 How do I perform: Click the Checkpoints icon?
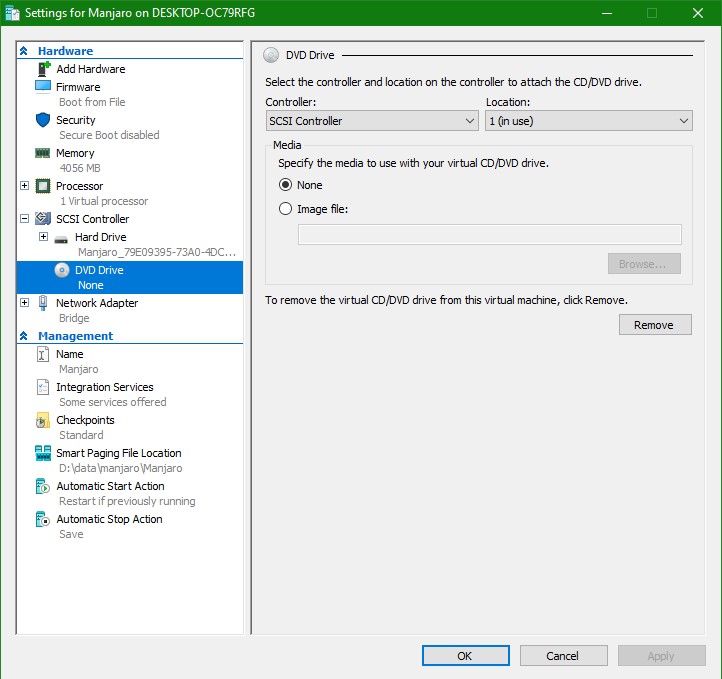tap(43, 420)
